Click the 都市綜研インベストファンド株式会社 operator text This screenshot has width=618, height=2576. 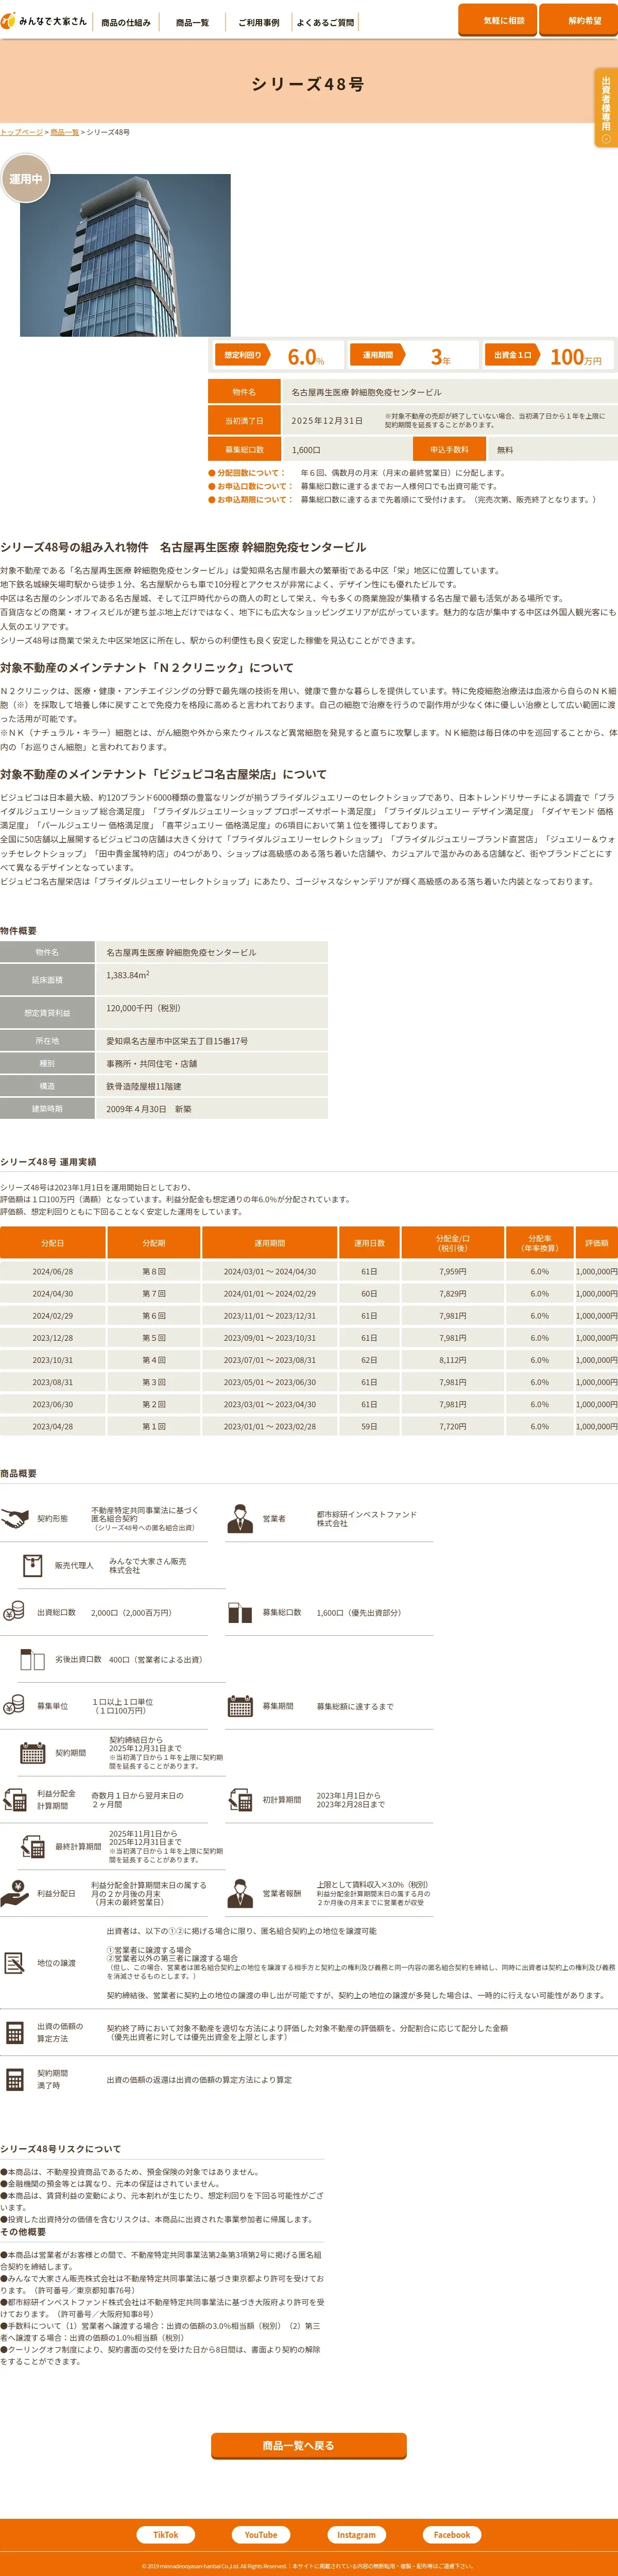(366, 1518)
